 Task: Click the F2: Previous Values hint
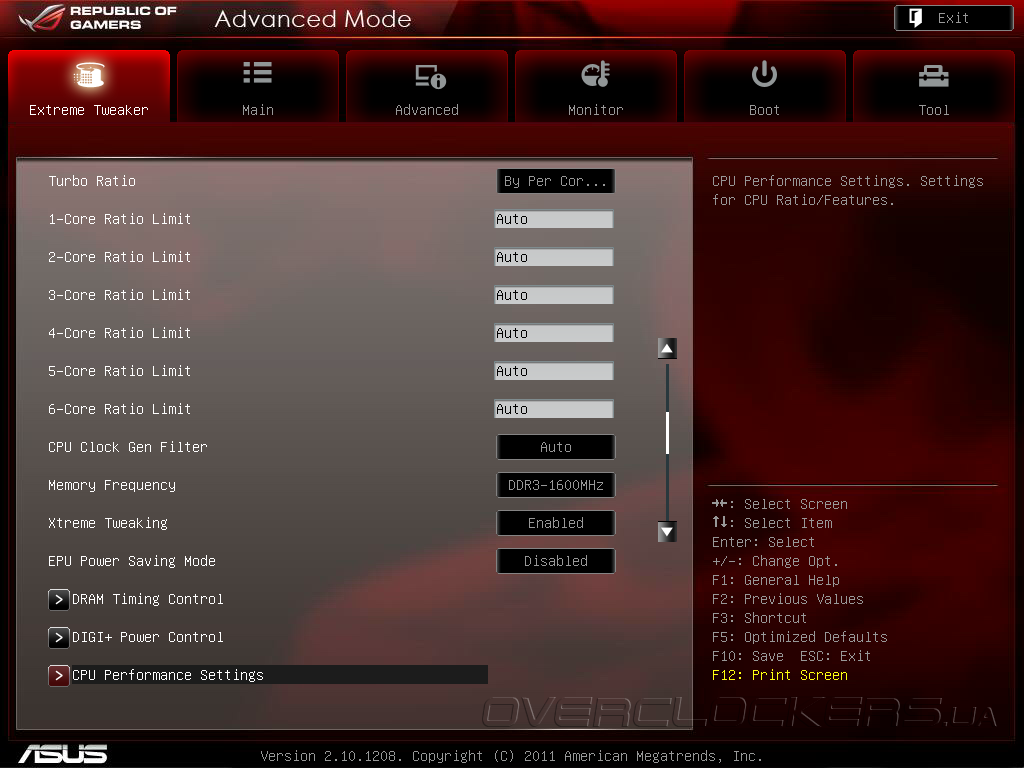coord(788,600)
